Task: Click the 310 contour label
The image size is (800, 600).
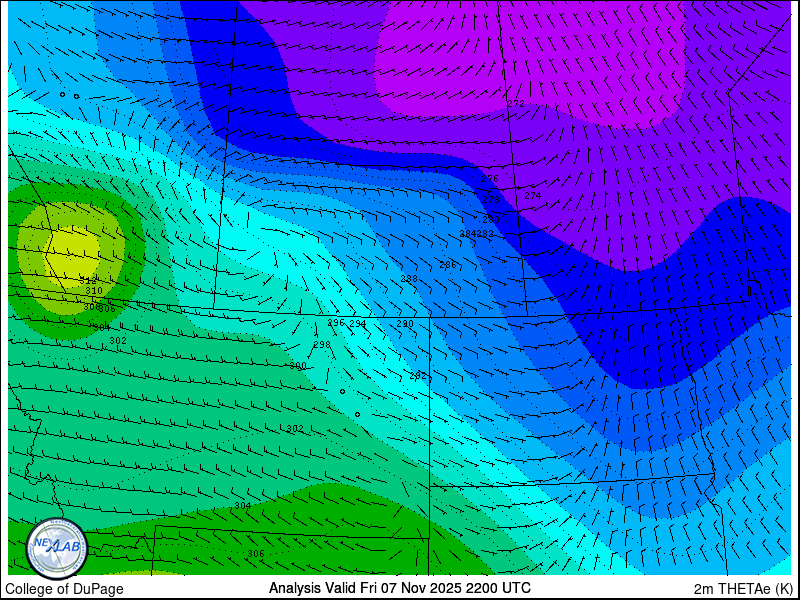Action: click(93, 291)
